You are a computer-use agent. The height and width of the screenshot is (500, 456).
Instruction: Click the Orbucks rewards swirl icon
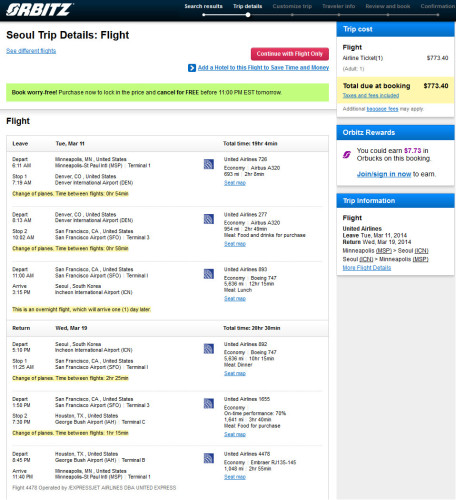tap(347, 155)
